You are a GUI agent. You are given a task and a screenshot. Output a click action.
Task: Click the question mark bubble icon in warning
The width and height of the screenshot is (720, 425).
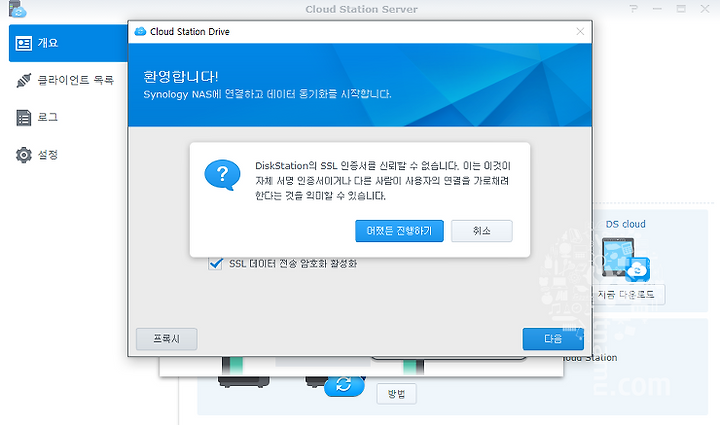click(x=222, y=175)
